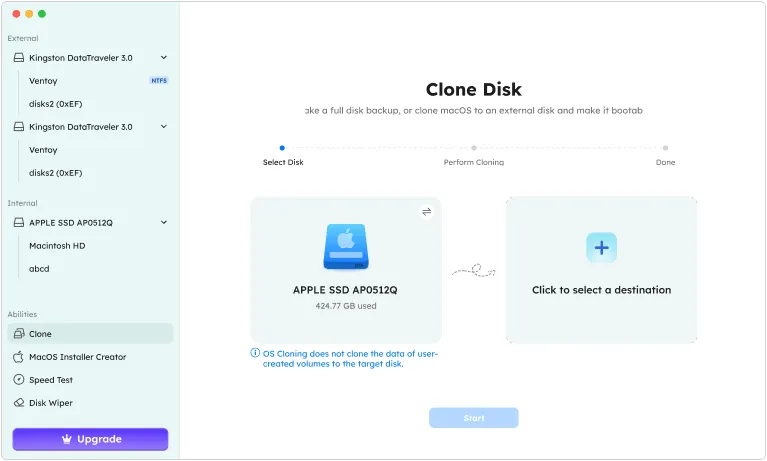
Task: Click to select a destination card
Action: pos(601,270)
